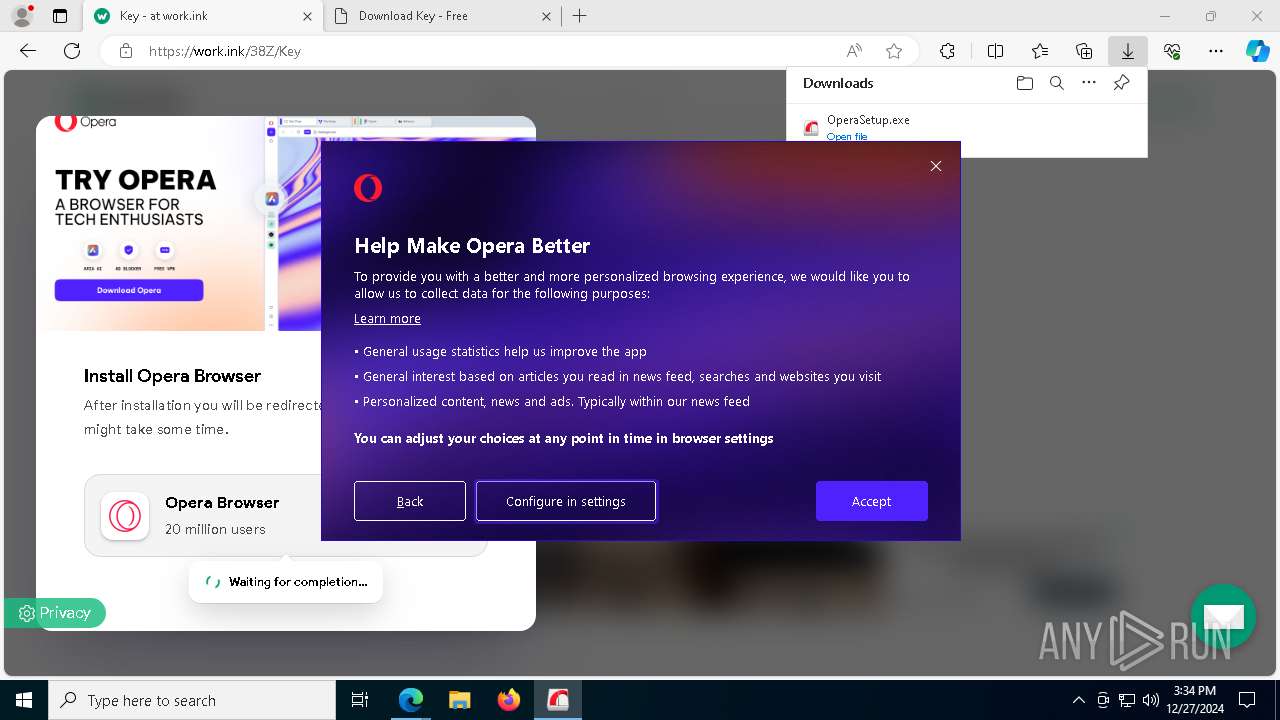Open Firefox from taskbar

[x=509, y=700]
